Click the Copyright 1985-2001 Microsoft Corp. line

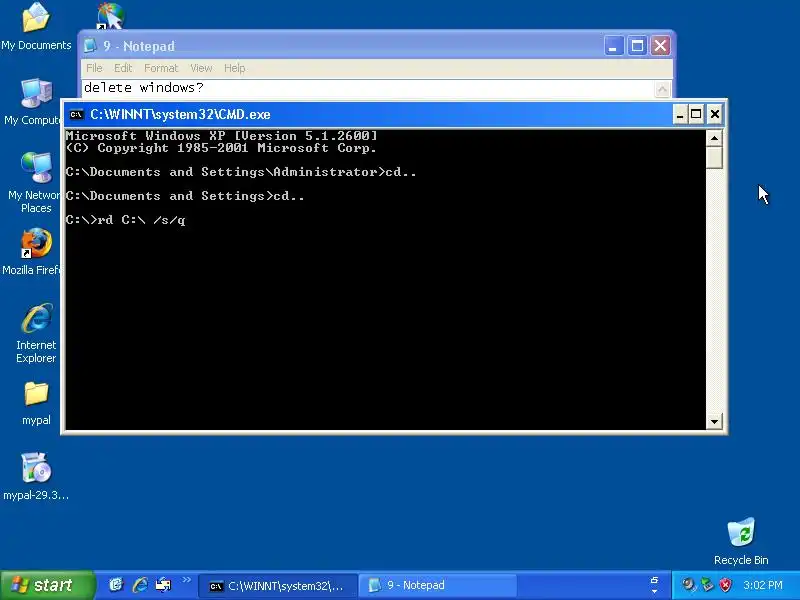pyautogui.click(x=221, y=148)
